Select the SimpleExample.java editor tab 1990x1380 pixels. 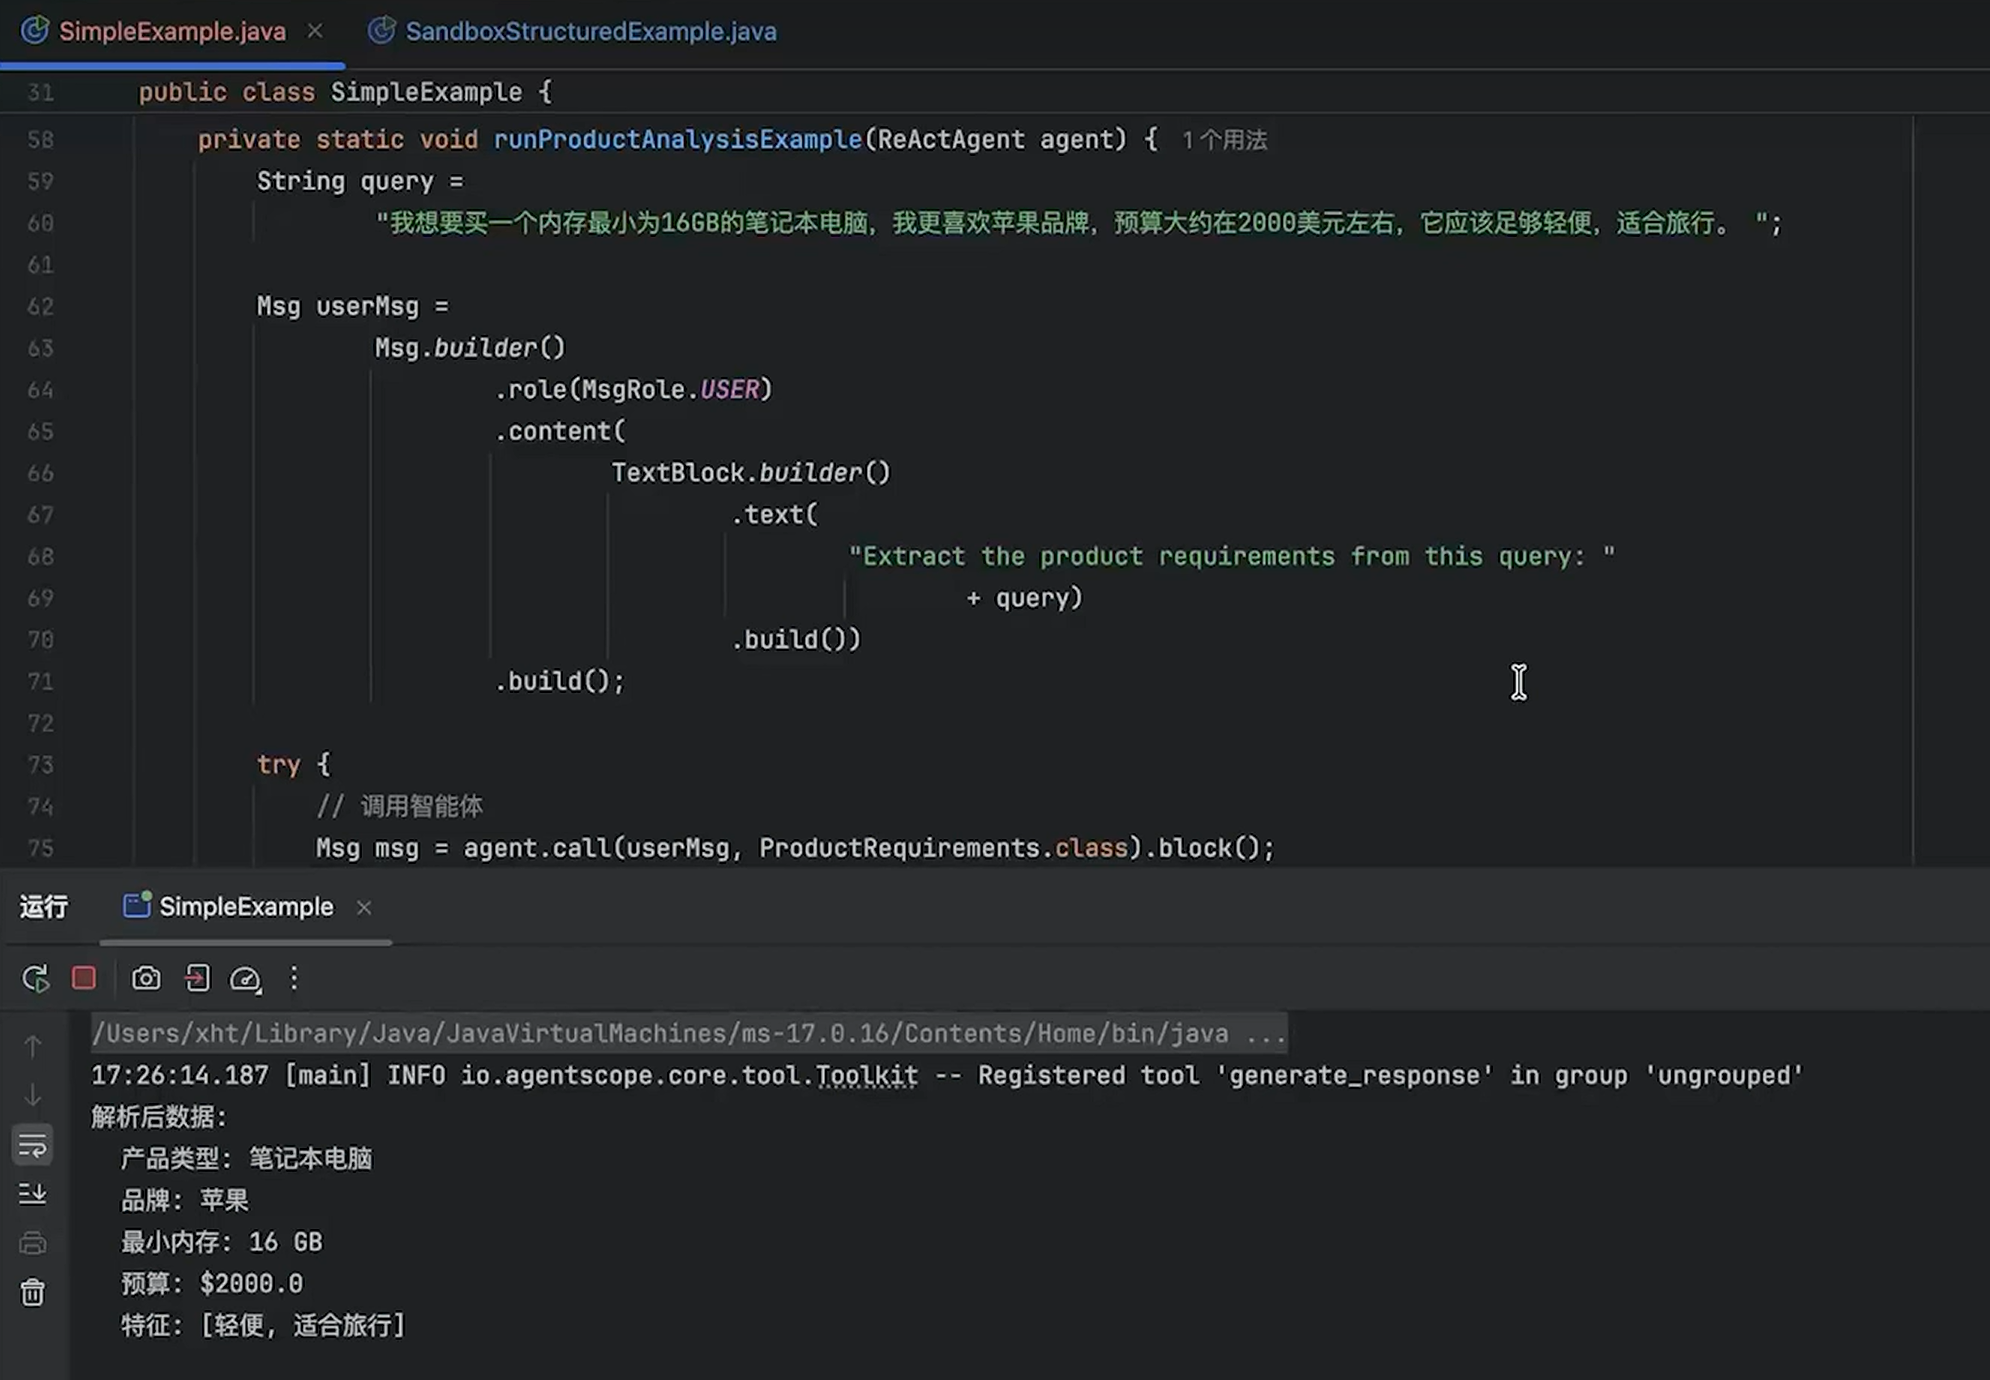172,32
